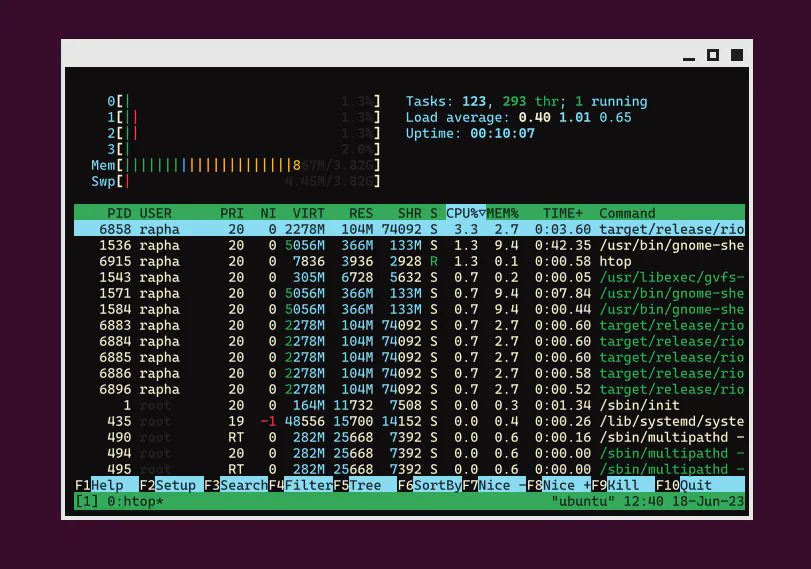Sort by the CPU% column header
811x569 pixels.
pos(465,213)
